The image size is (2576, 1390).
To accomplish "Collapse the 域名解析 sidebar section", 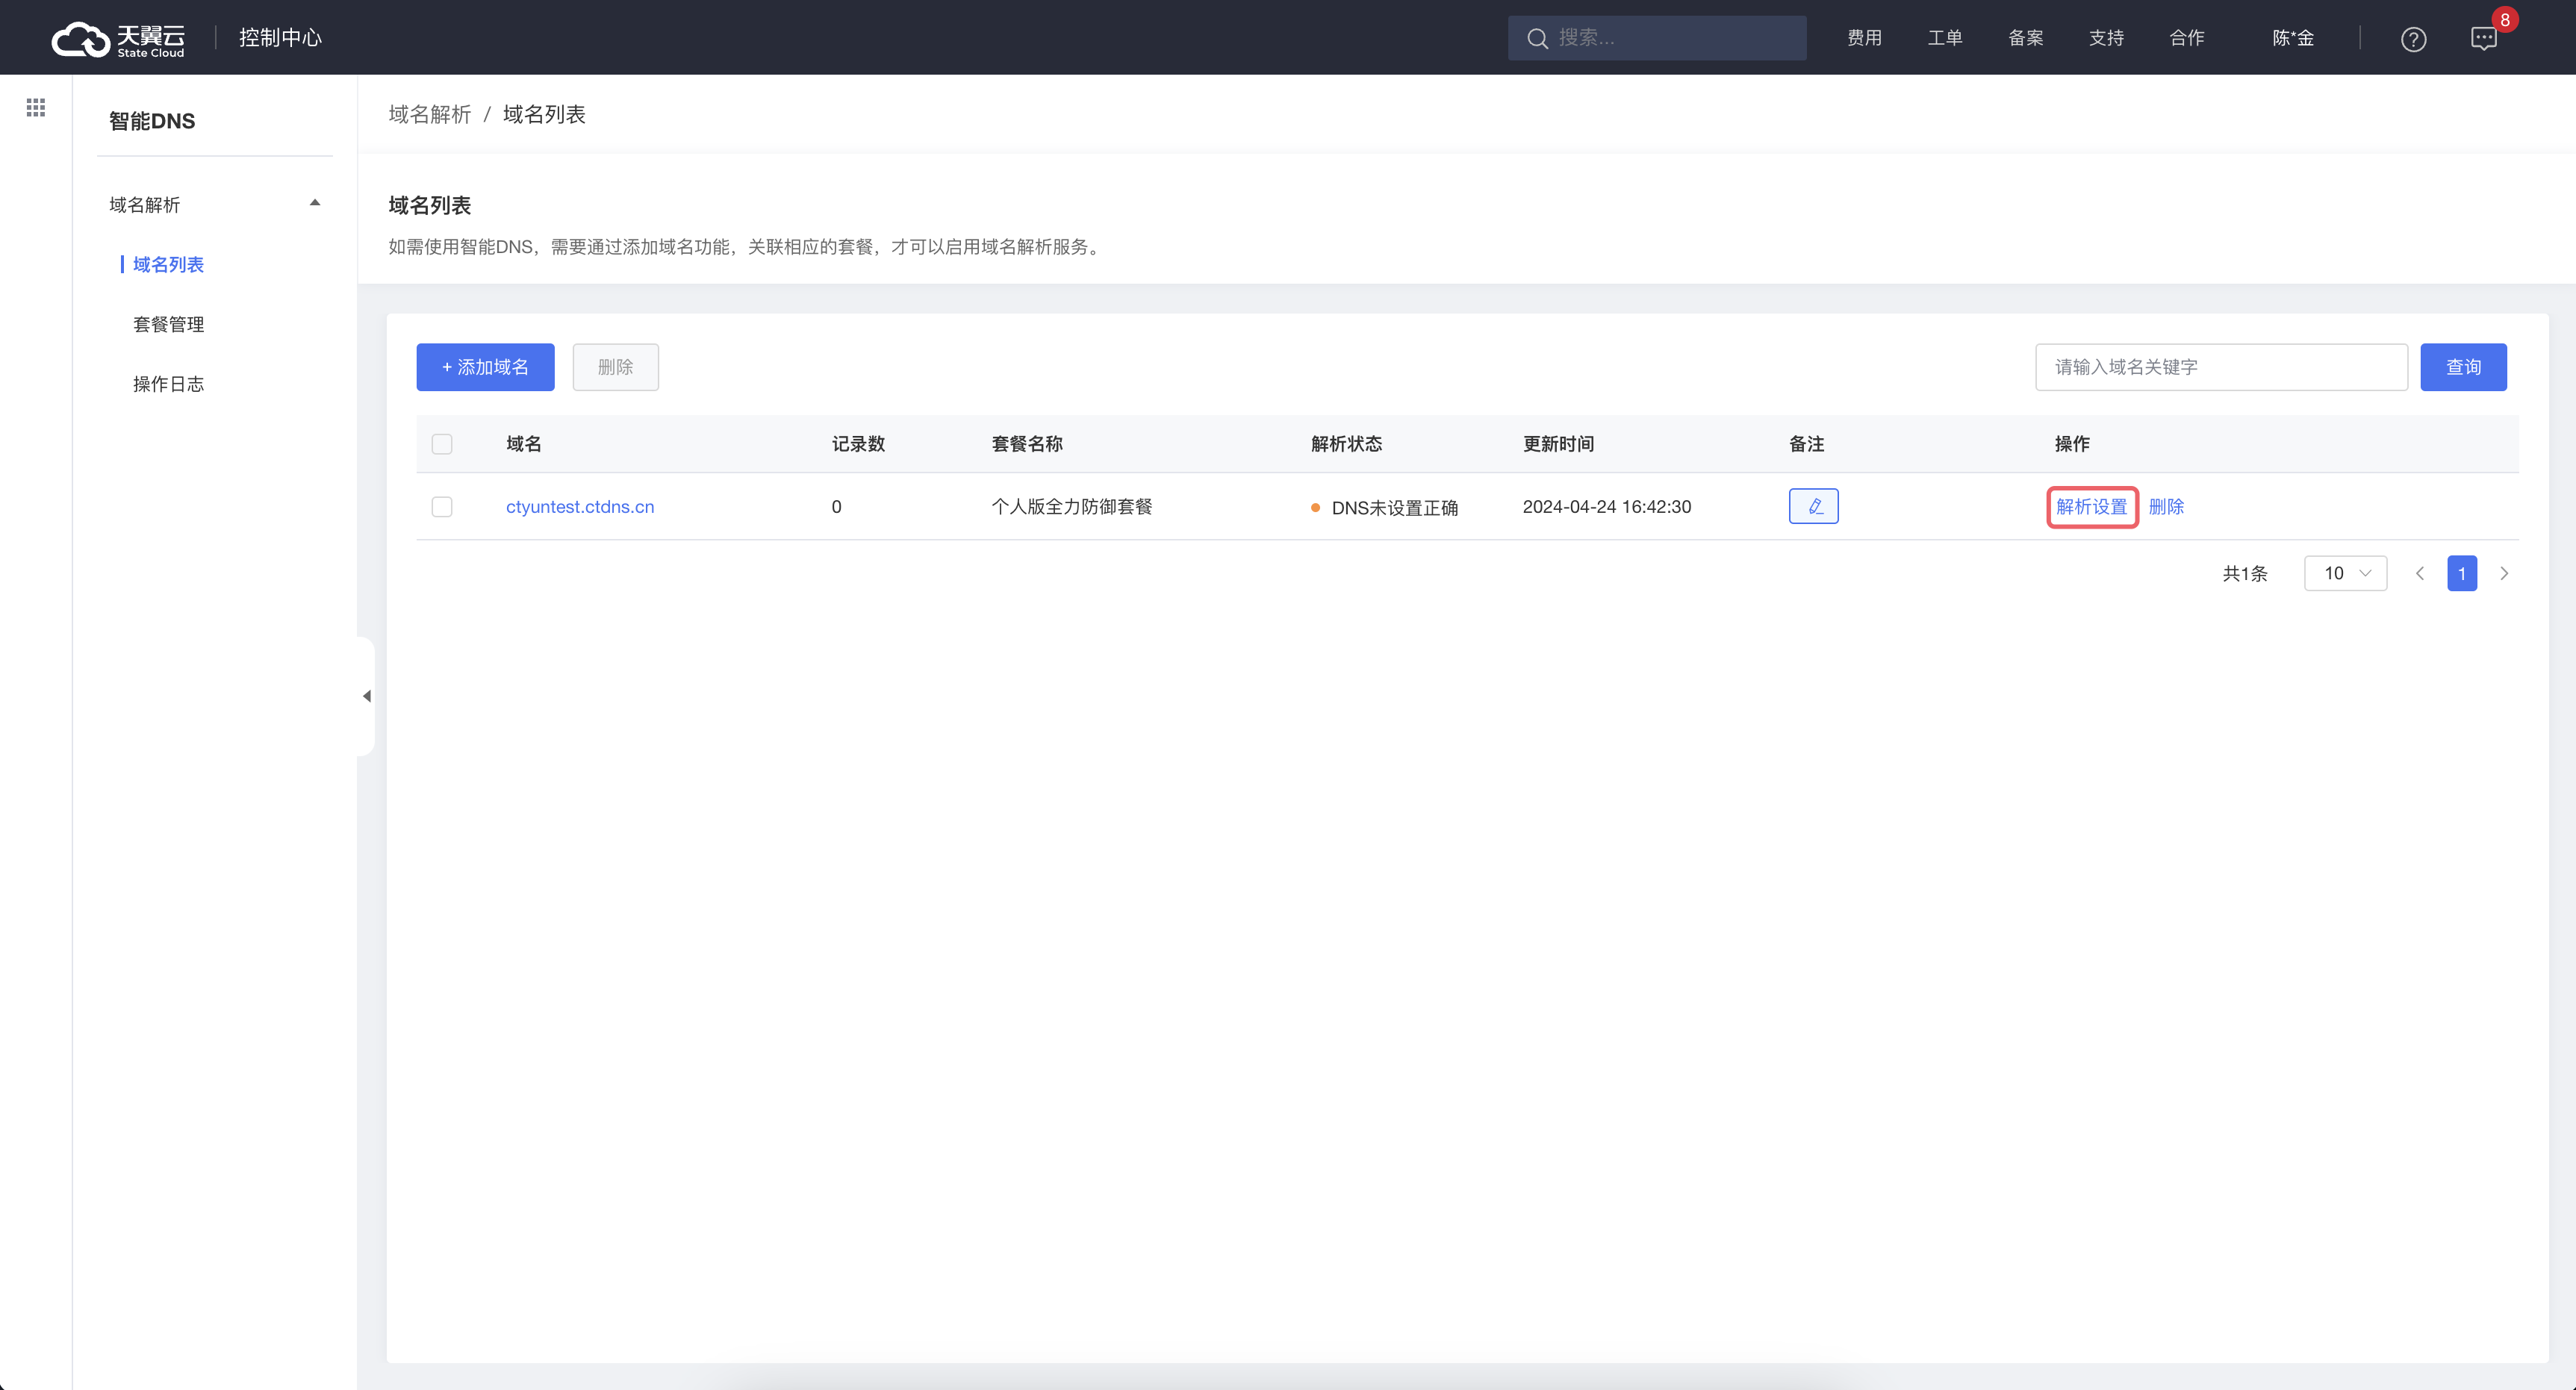I will point(315,203).
